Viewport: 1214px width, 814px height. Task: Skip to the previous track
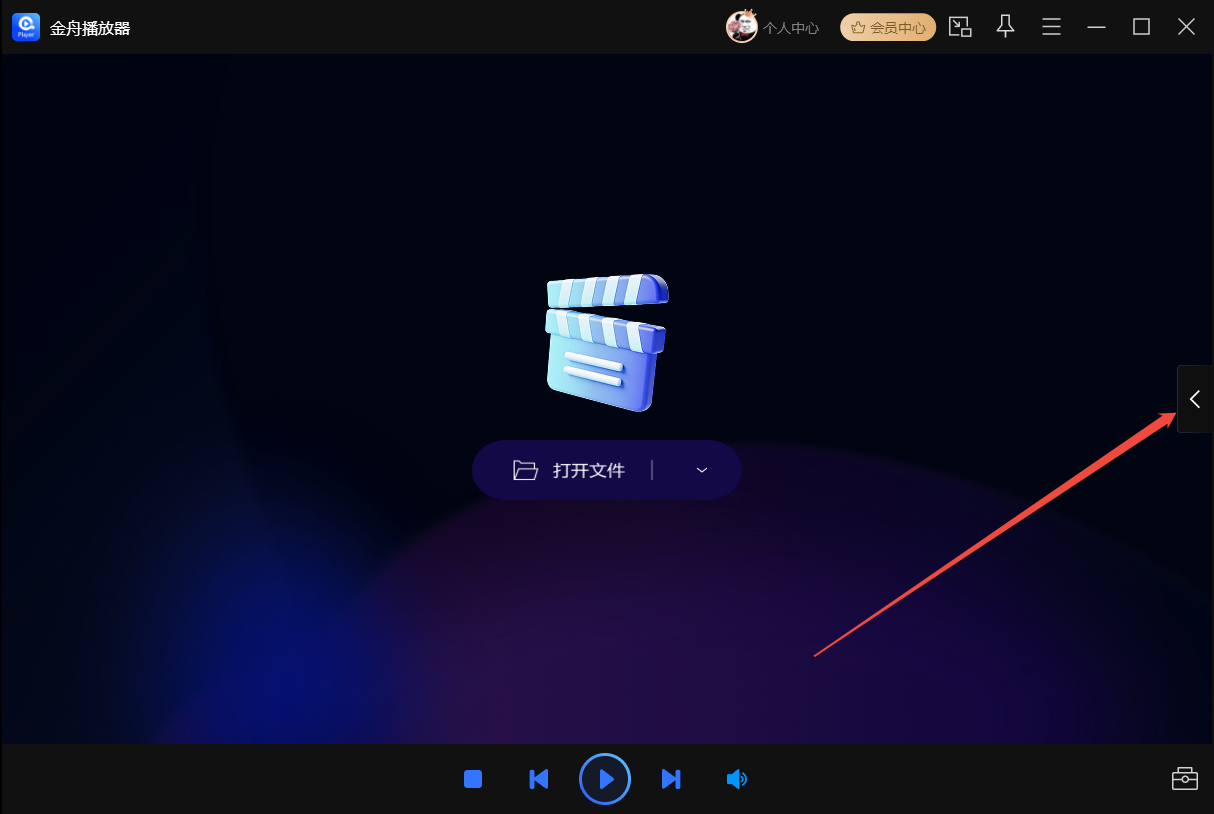538,779
